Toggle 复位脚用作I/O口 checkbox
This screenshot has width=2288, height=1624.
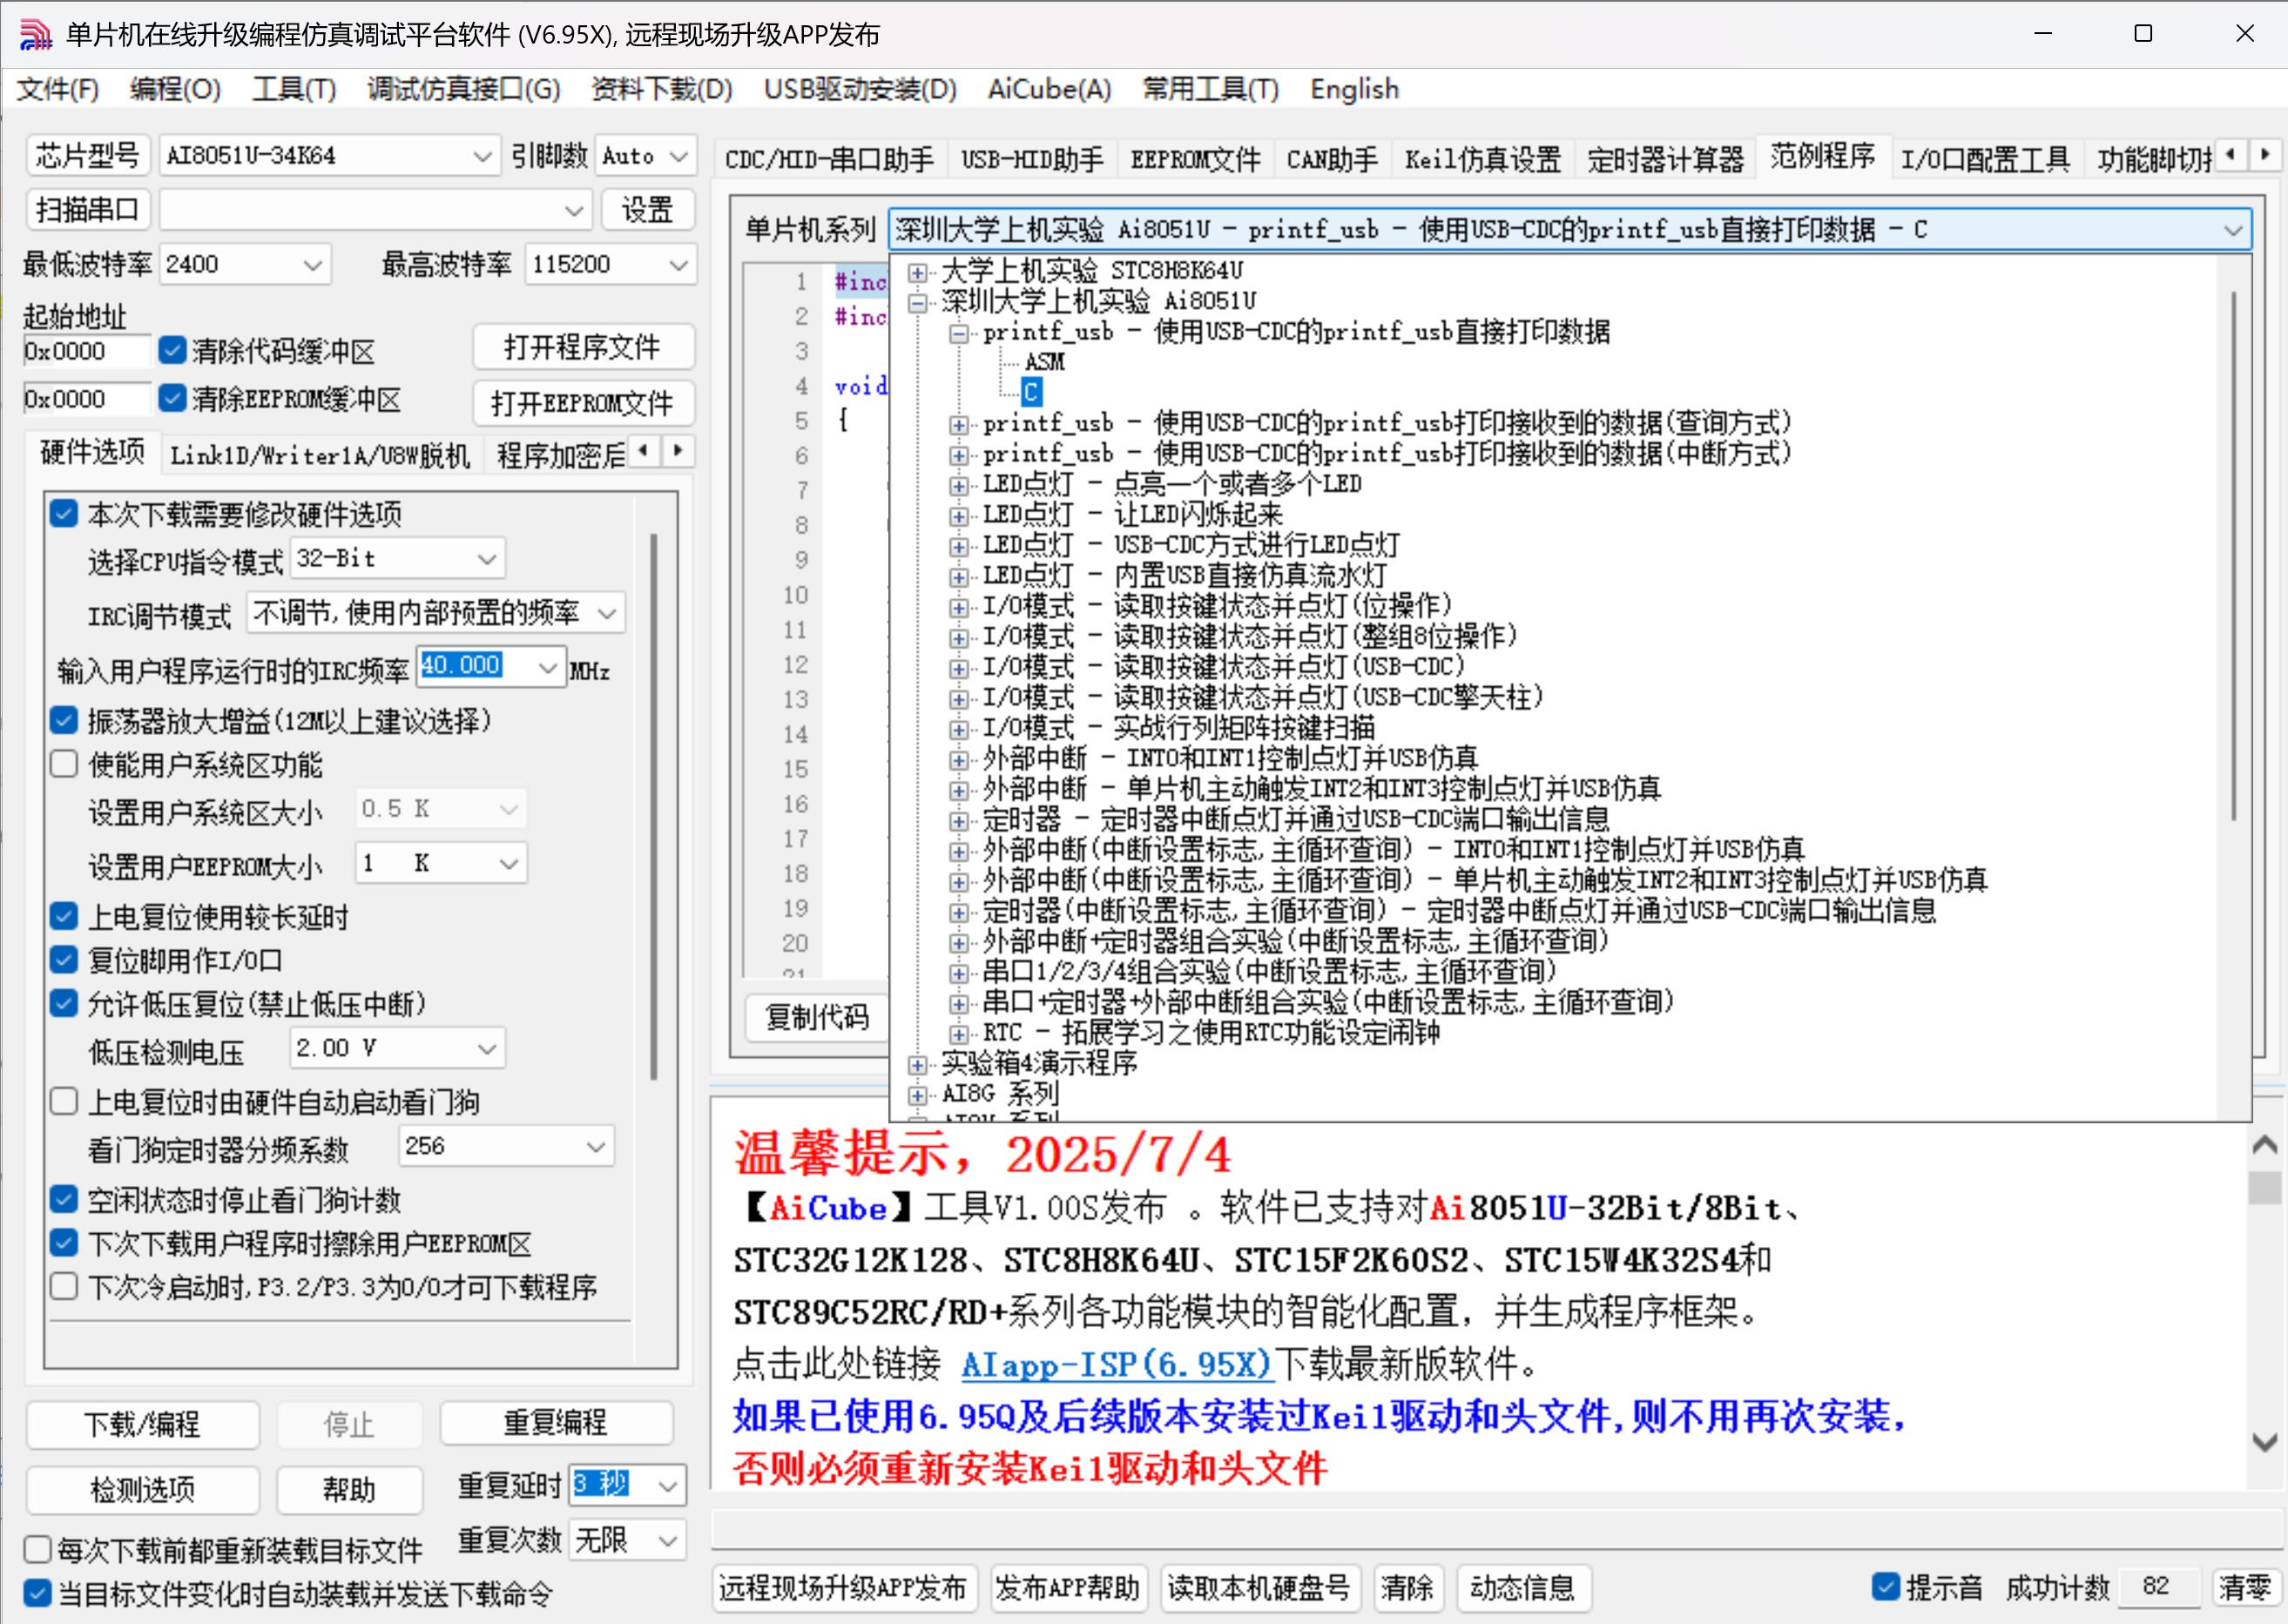pyautogui.click(x=64, y=960)
